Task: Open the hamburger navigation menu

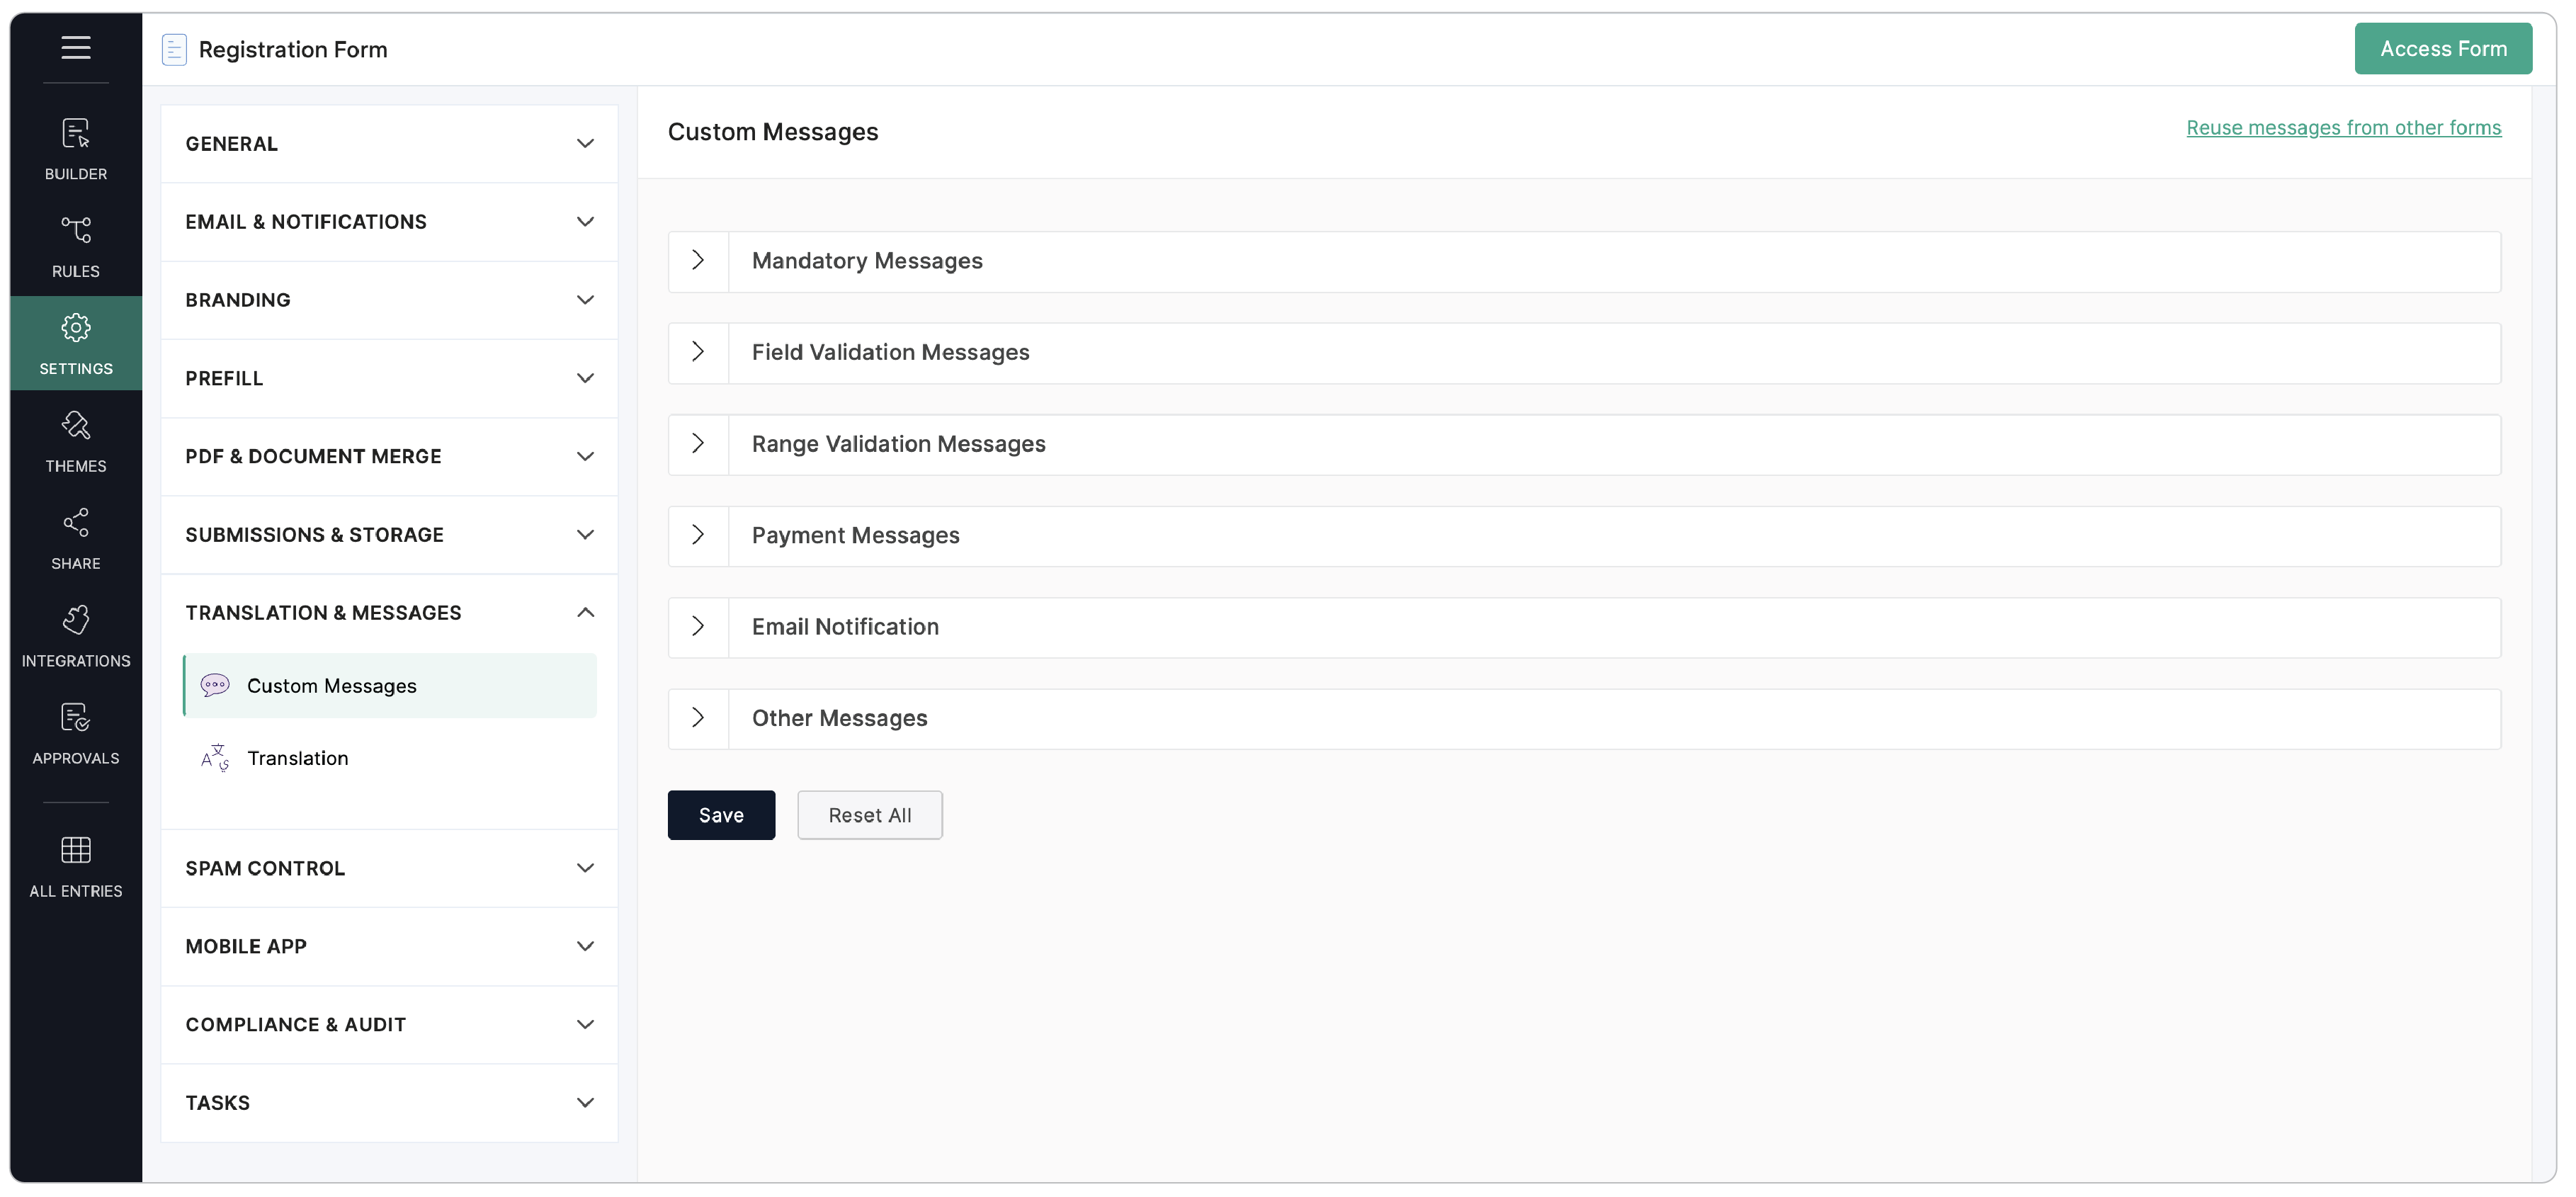Action: pyautogui.click(x=76, y=48)
